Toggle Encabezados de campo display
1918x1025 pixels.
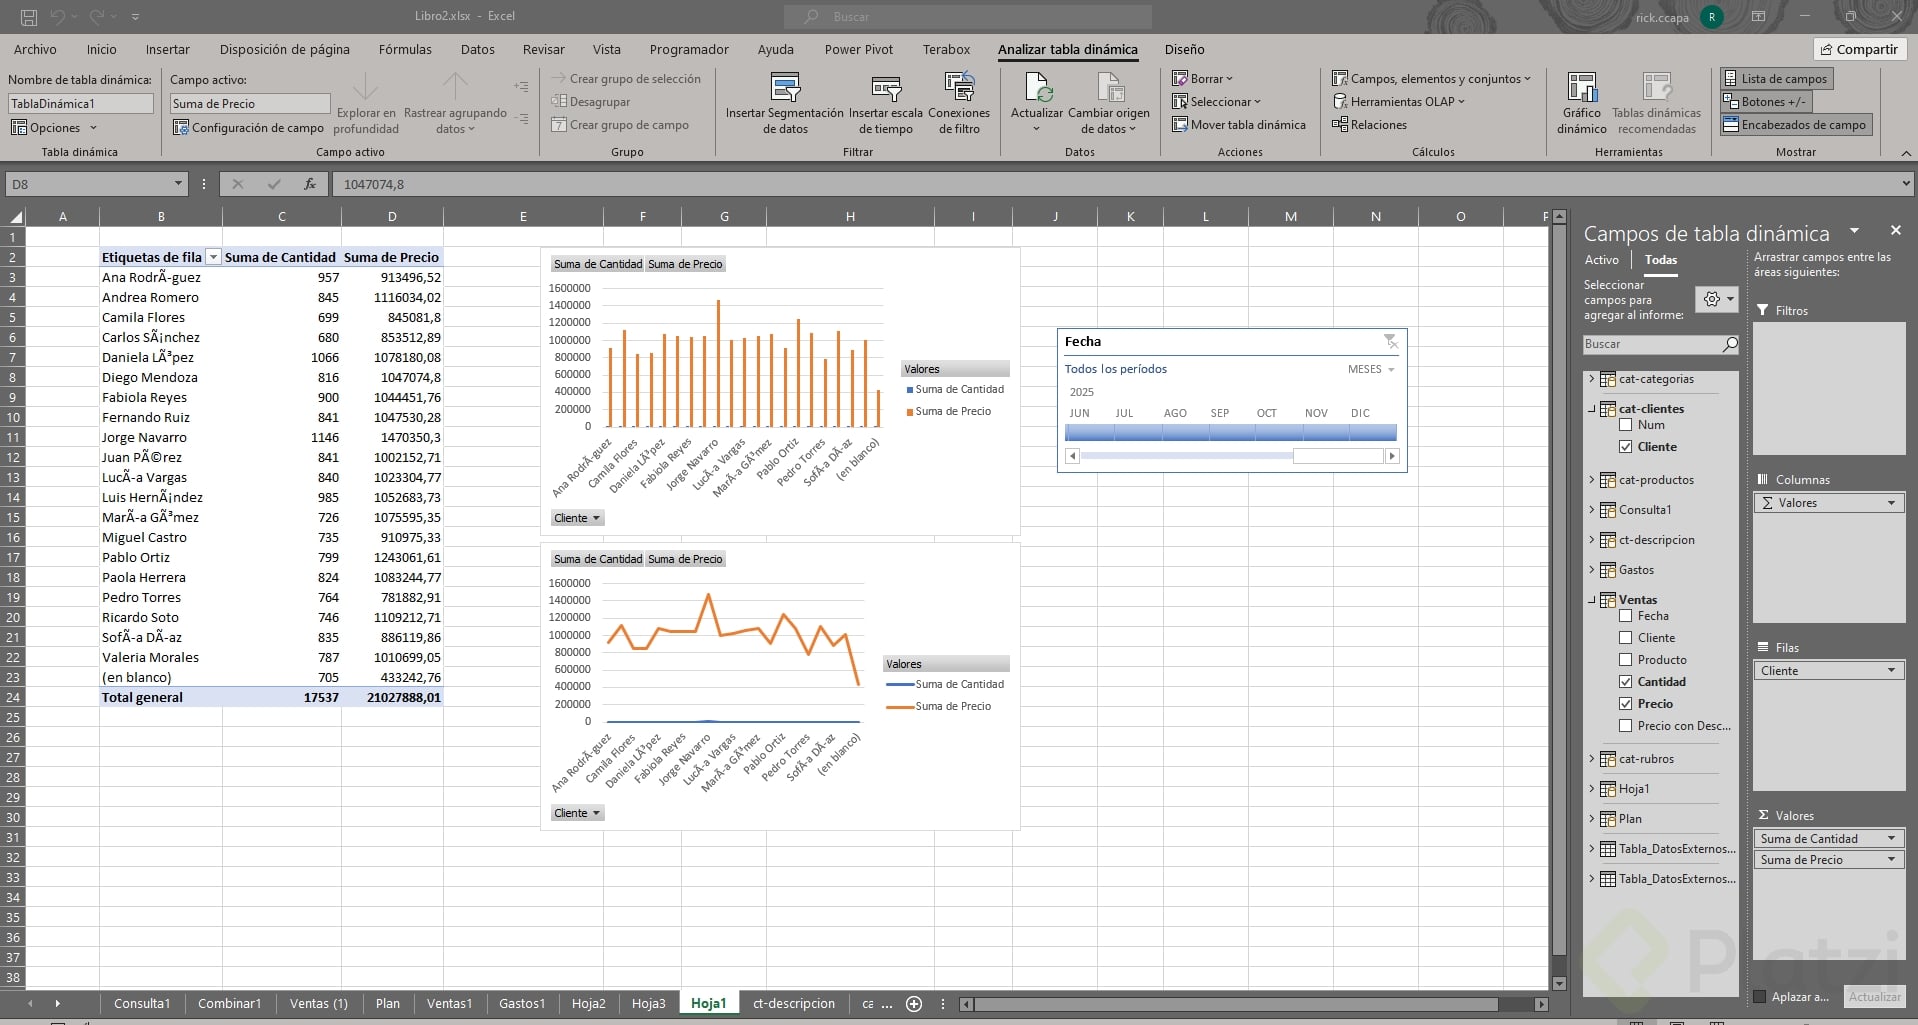[x=1795, y=125]
